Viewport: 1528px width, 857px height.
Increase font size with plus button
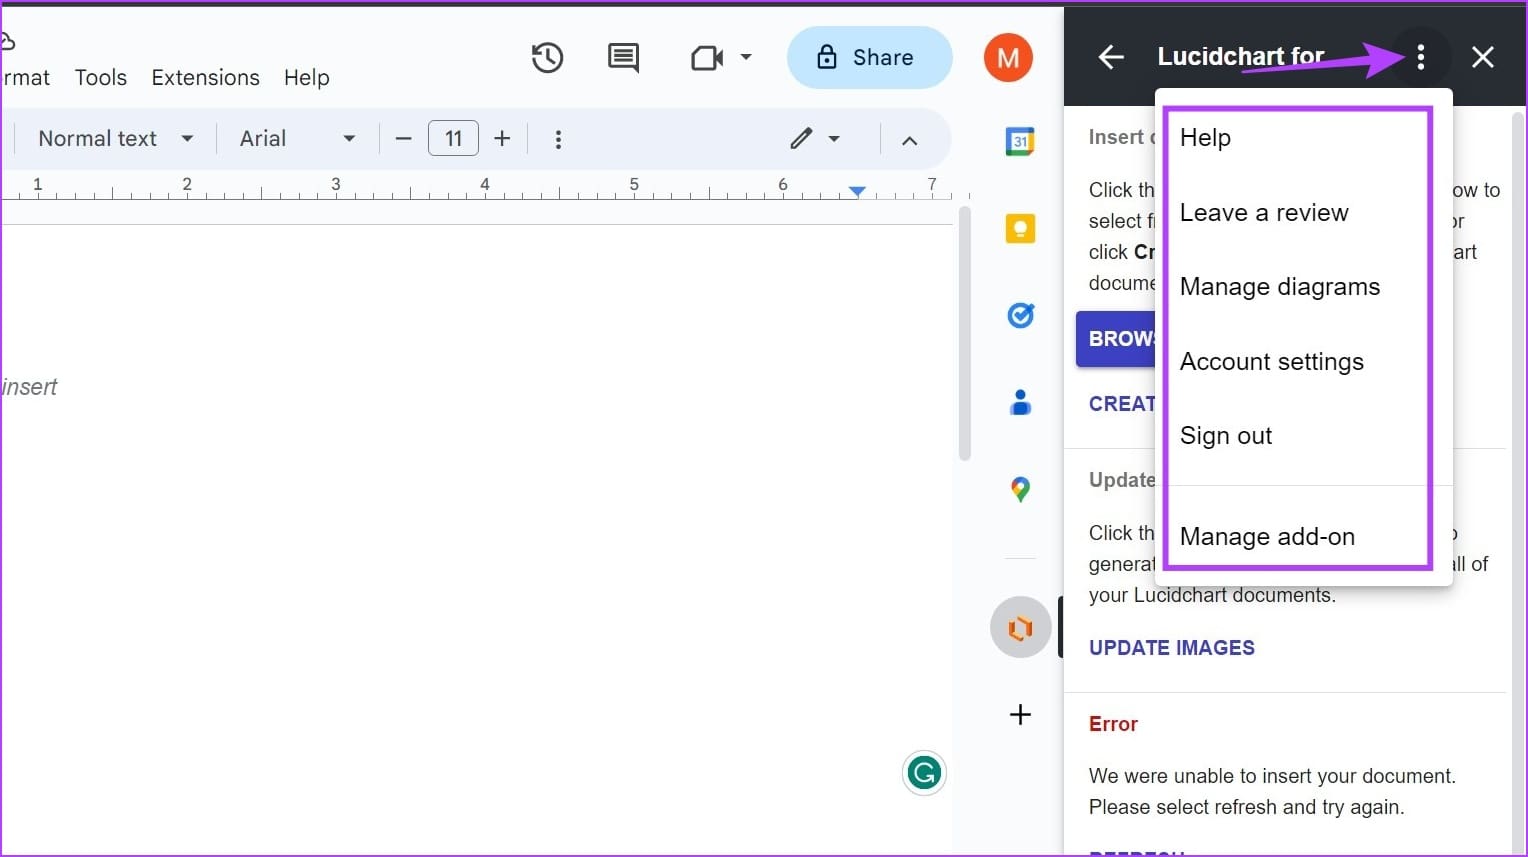[x=502, y=139]
